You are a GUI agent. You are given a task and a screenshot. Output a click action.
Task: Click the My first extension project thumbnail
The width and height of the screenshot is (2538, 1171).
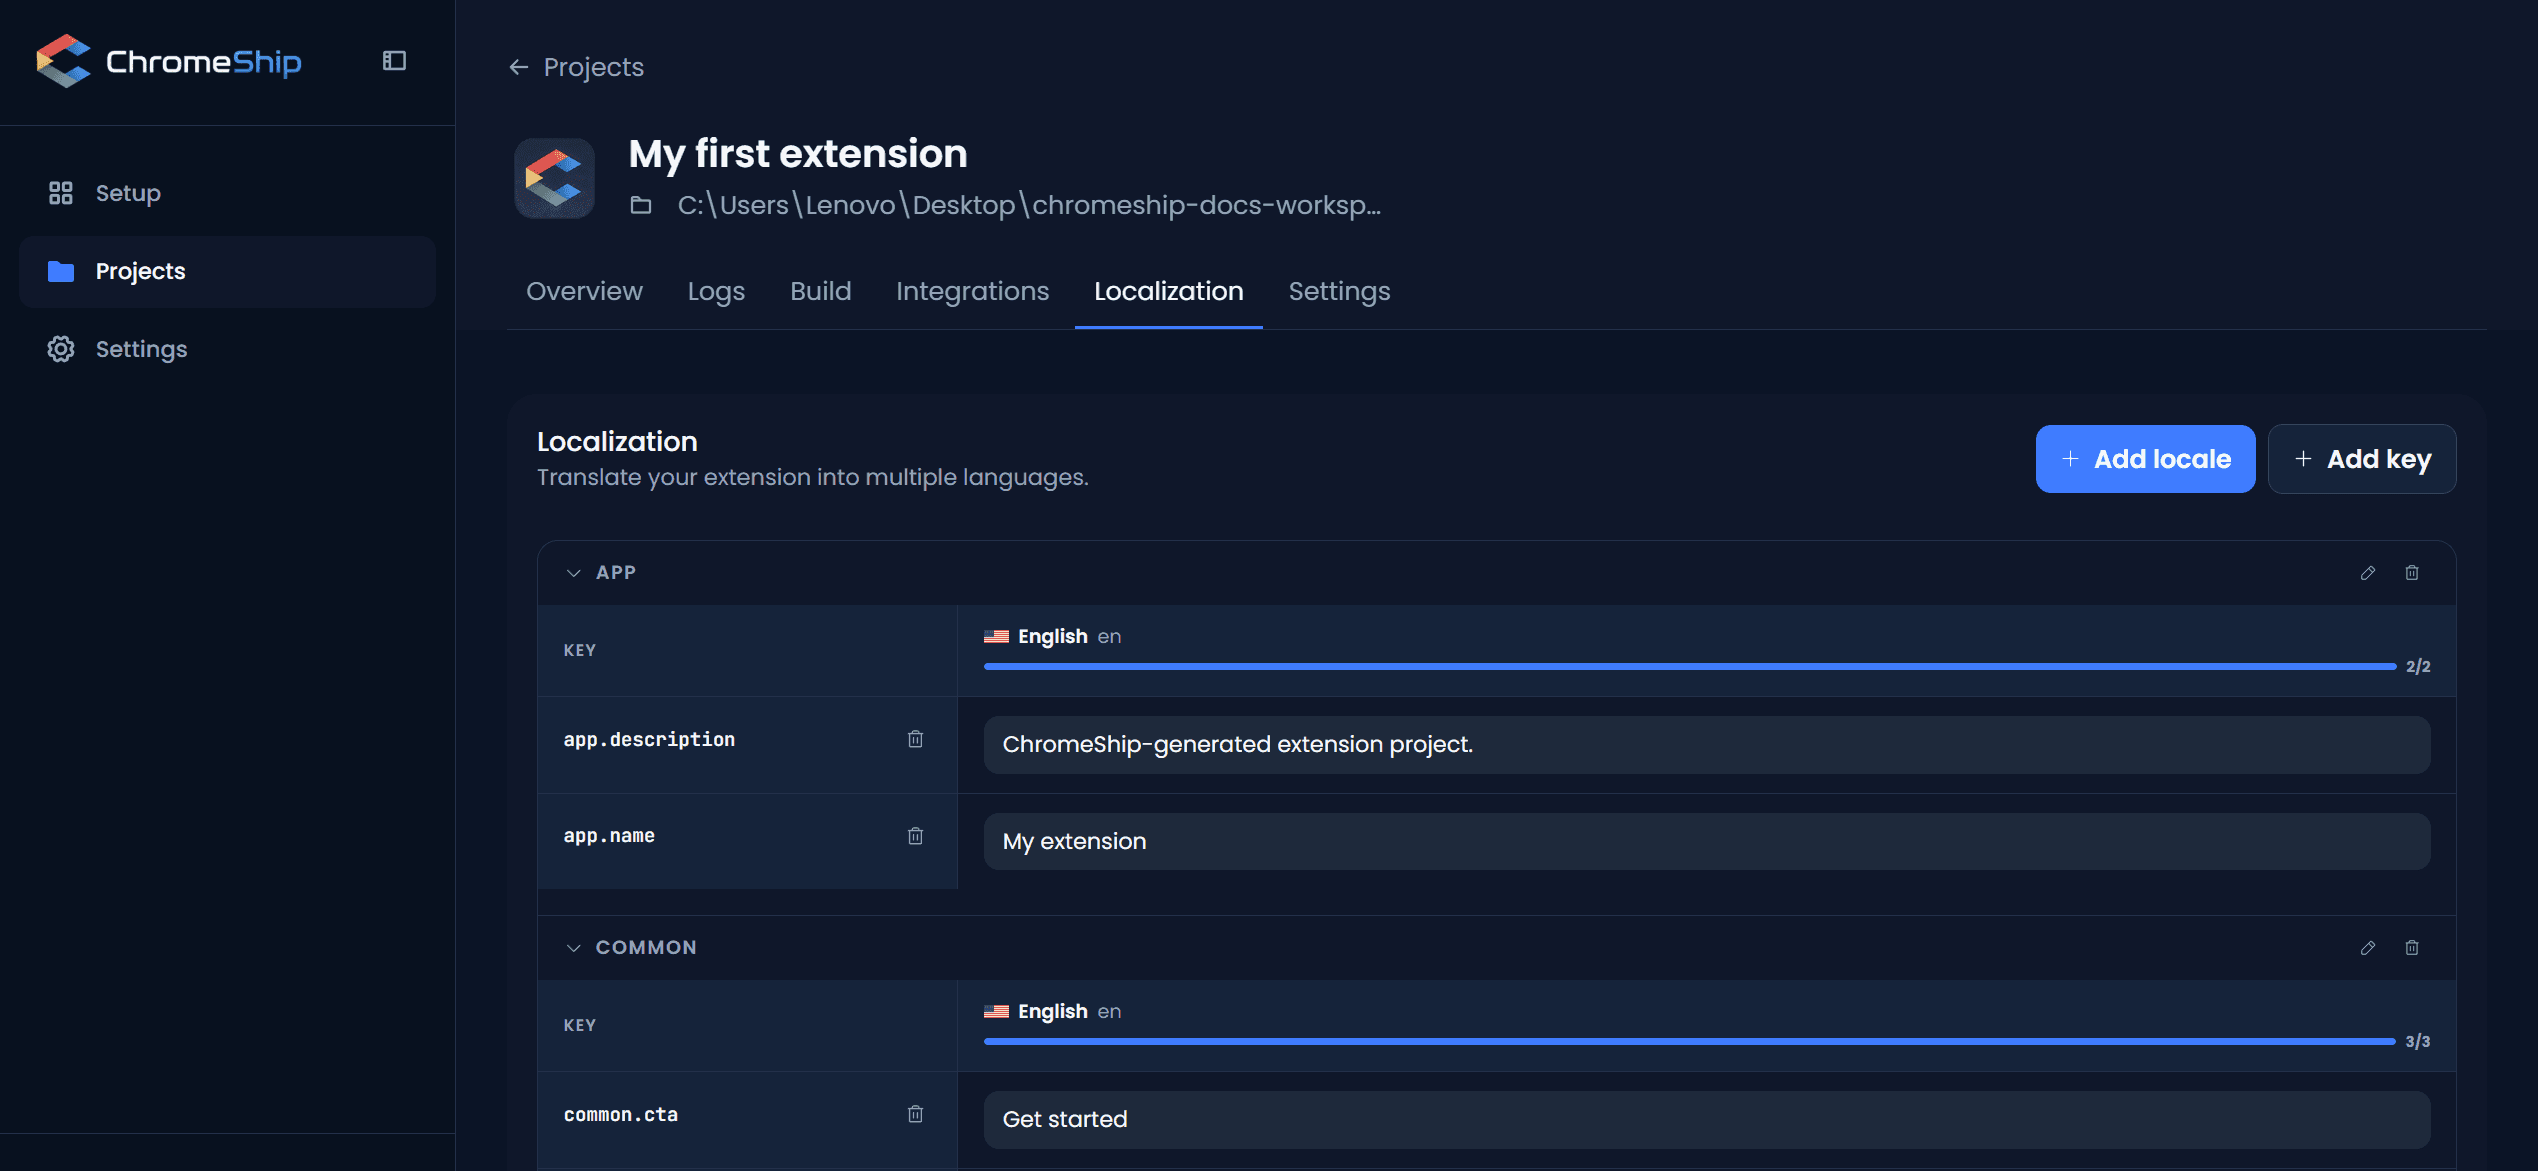(554, 178)
